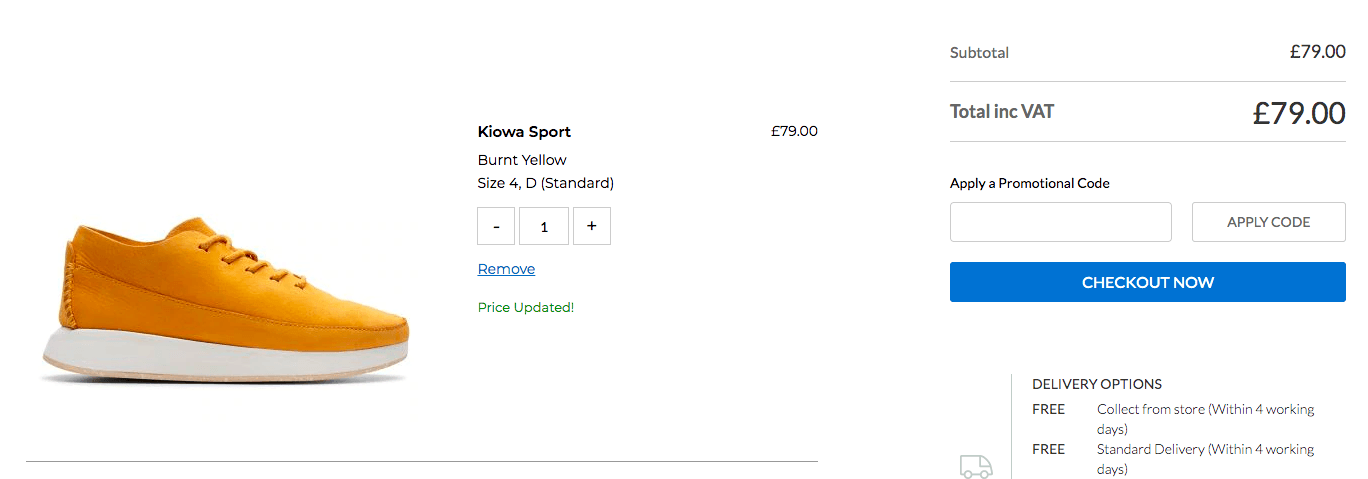Click the delivery truck icon
The height and width of the screenshot is (479, 1368).
(976, 465)
